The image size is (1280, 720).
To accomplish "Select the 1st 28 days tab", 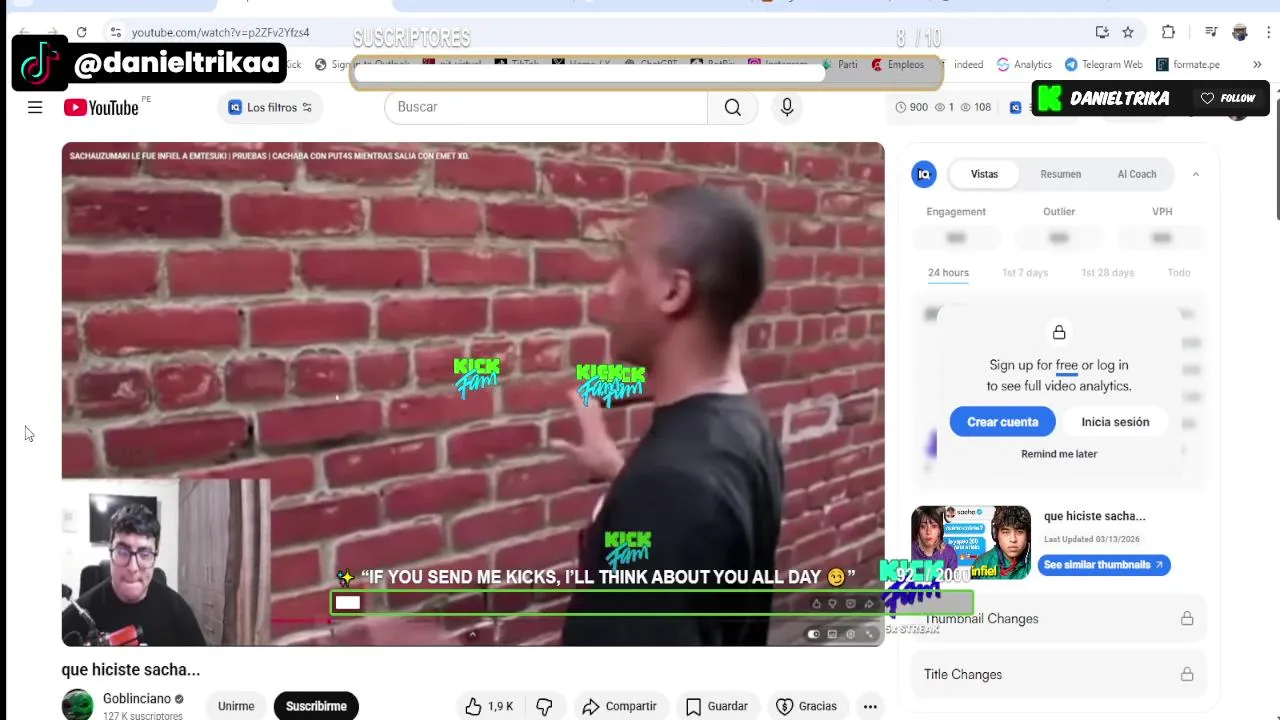I will 1107,273.
